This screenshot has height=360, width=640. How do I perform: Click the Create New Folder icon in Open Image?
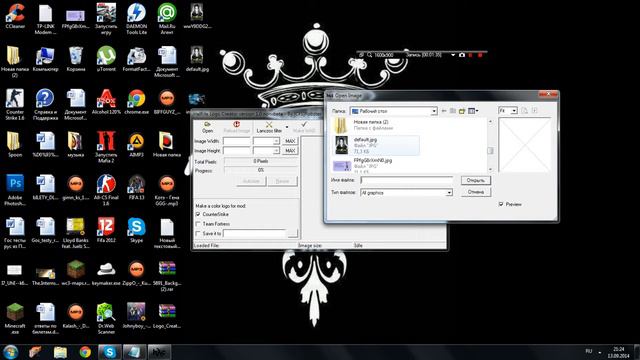(462, 111)
